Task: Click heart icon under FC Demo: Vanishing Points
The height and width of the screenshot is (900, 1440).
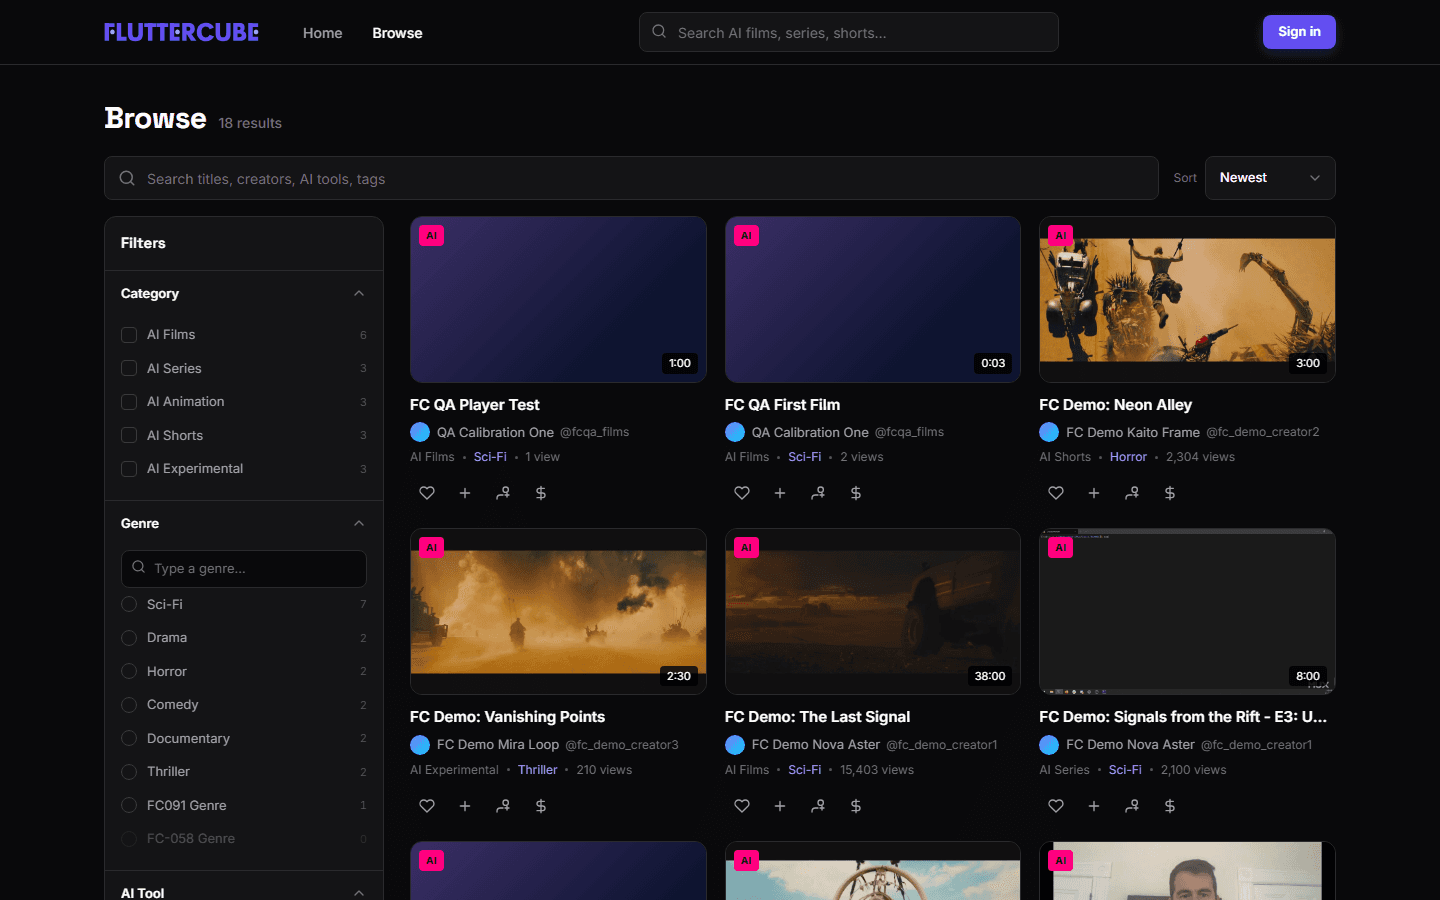Action: 427,806
